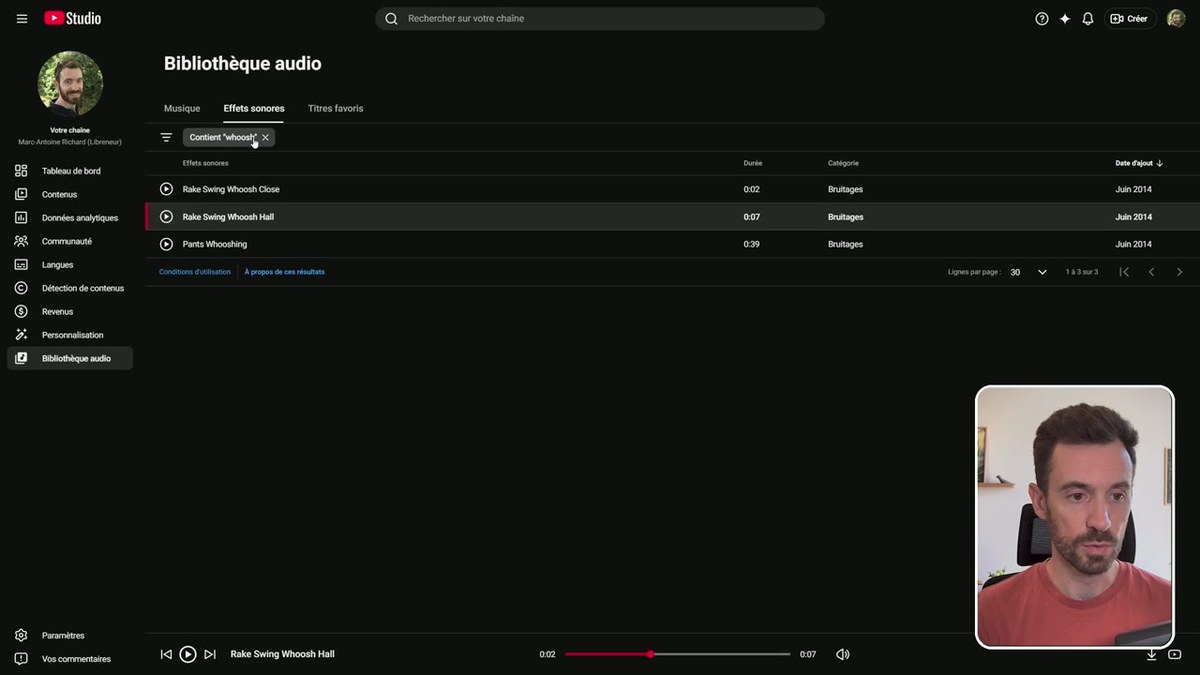The image size is (1200, 675).
Task: Click the YouTube icon in player bar
Action: pos(1175,654)
